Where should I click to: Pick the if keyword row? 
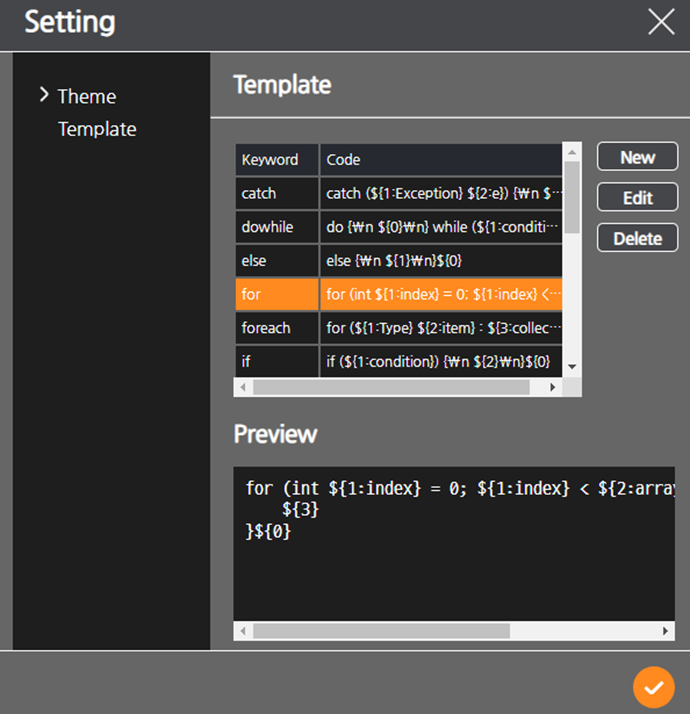click(x=277, y=361)
